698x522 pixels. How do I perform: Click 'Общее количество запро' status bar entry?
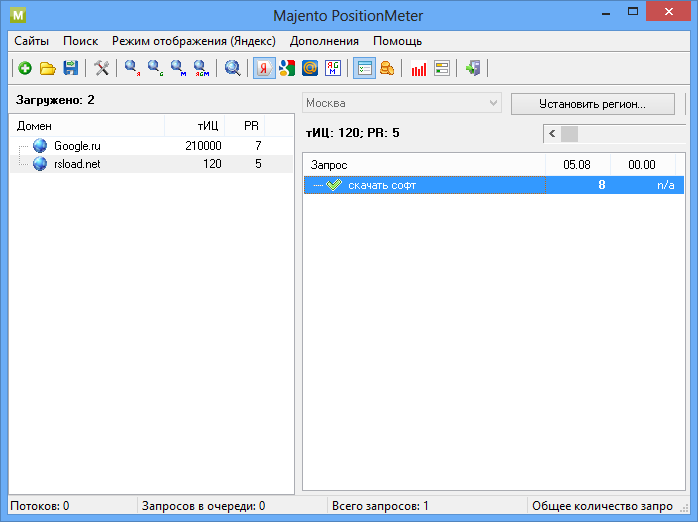point(602,506)
